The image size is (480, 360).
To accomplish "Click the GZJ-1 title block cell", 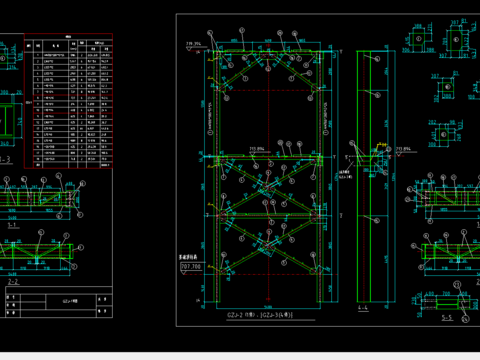I will click(71, 301).
